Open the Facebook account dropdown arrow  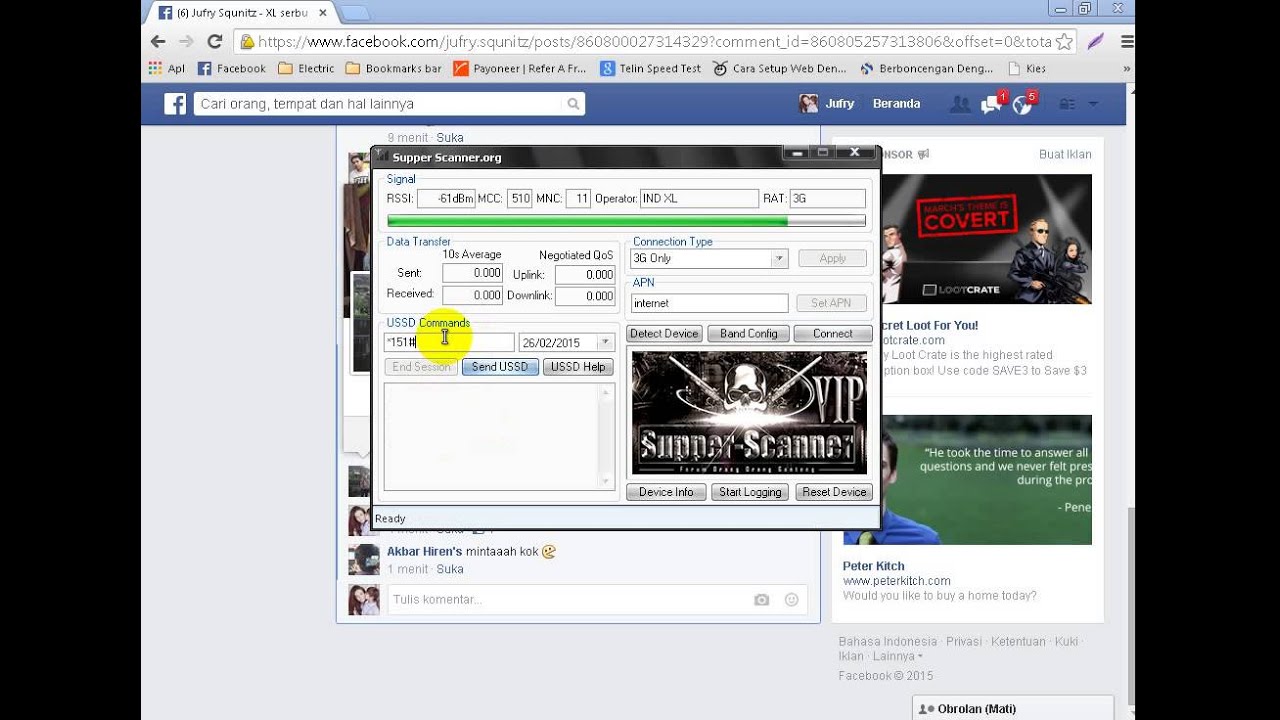pyautogui.click(x=1093, y=104)
